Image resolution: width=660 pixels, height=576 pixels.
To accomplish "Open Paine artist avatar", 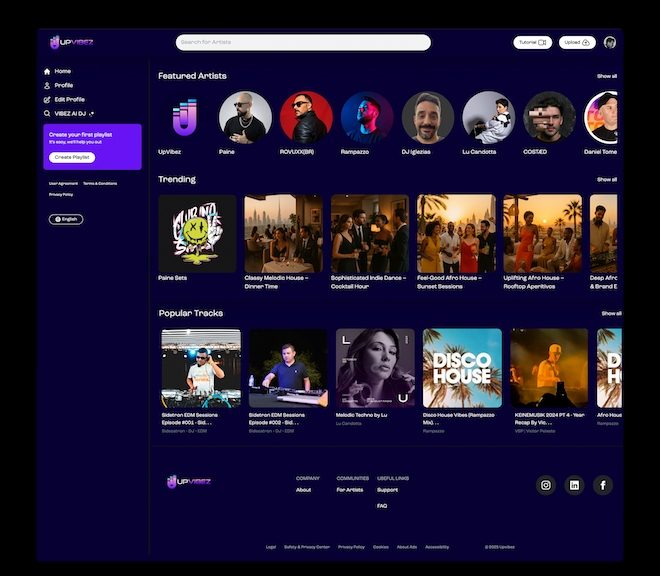I will pos(245,117).
